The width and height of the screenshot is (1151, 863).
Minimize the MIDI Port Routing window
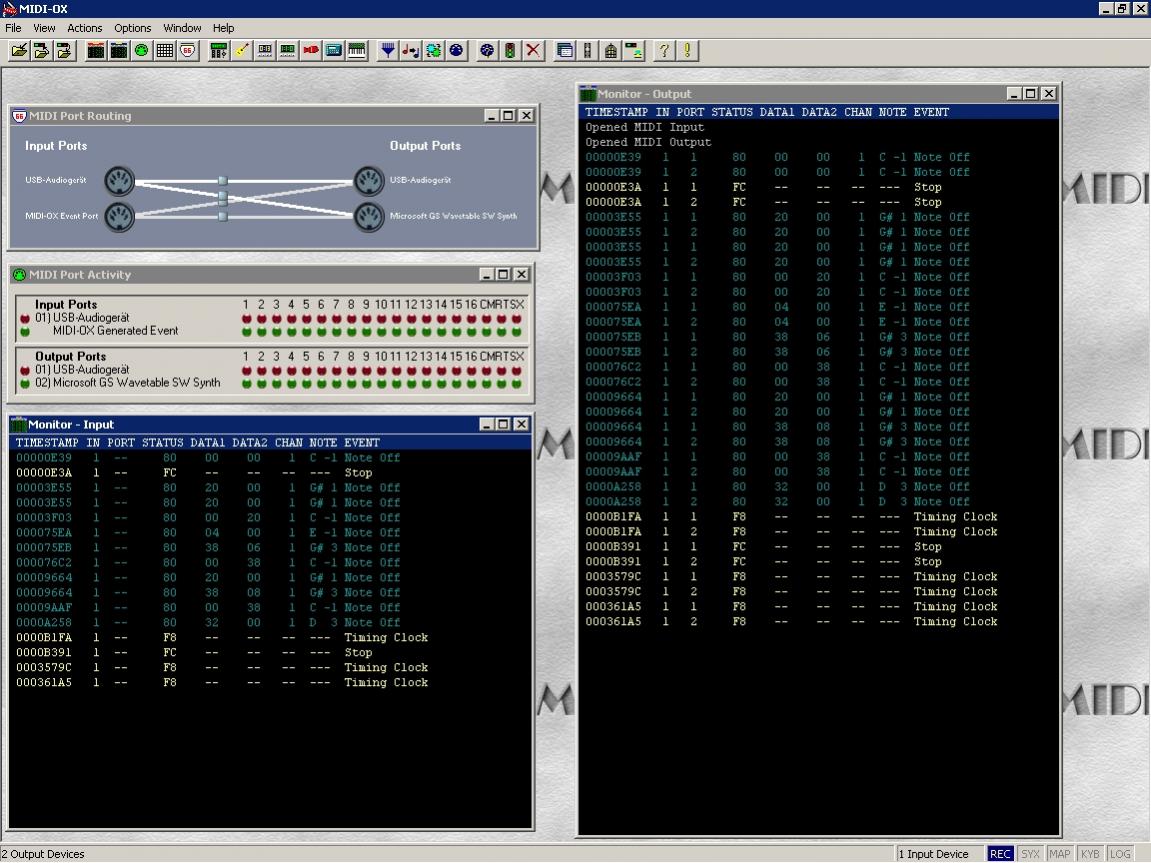(491, 116)
